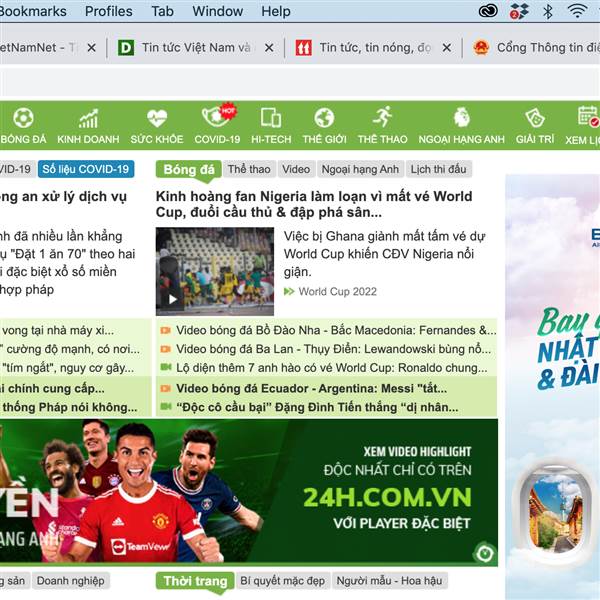Open the tổng thống Pháp nói không article

[x=68, y=407]
